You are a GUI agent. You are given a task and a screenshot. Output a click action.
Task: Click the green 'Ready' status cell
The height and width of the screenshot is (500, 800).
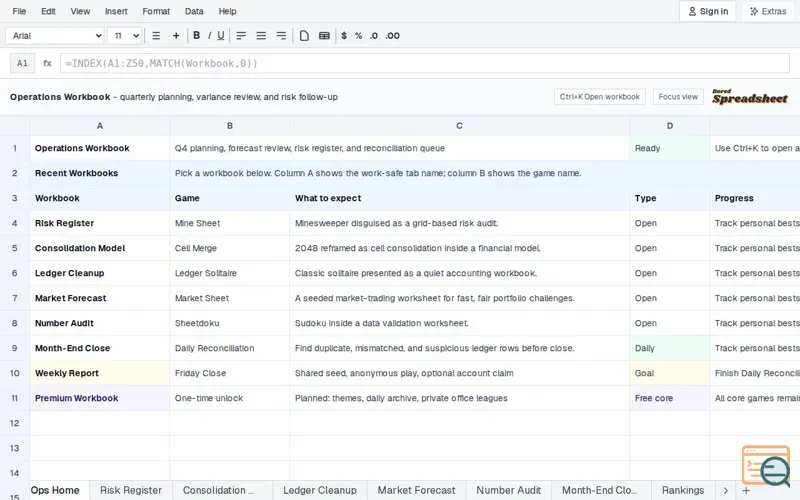(669, 148)
